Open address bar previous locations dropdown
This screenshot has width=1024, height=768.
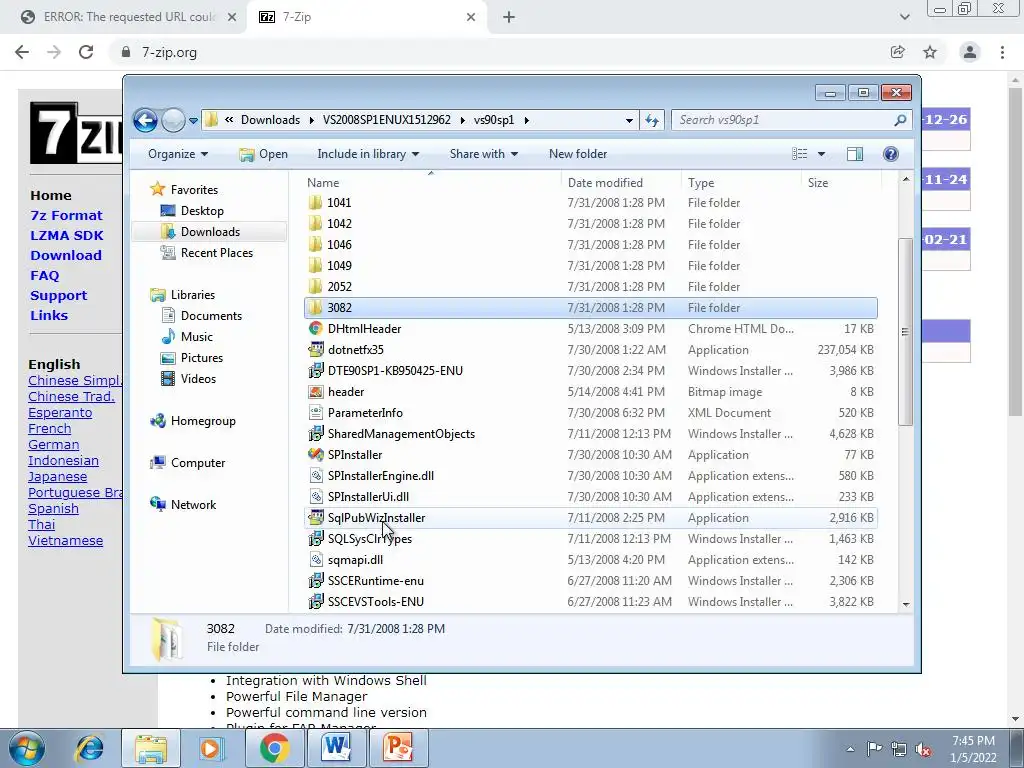[x=629, y=120]
